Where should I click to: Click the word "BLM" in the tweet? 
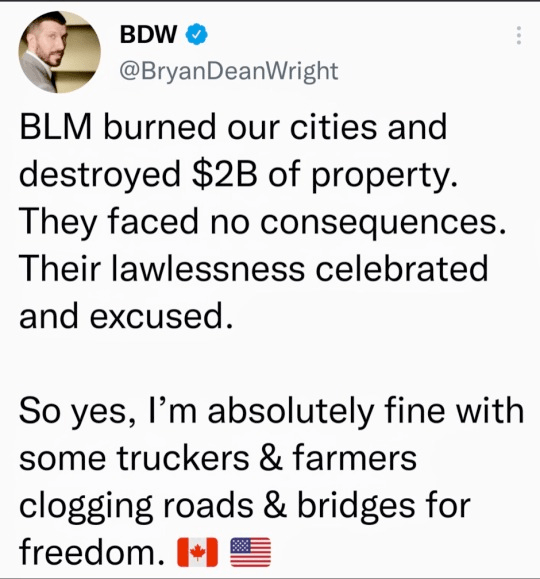coord(55,127)
